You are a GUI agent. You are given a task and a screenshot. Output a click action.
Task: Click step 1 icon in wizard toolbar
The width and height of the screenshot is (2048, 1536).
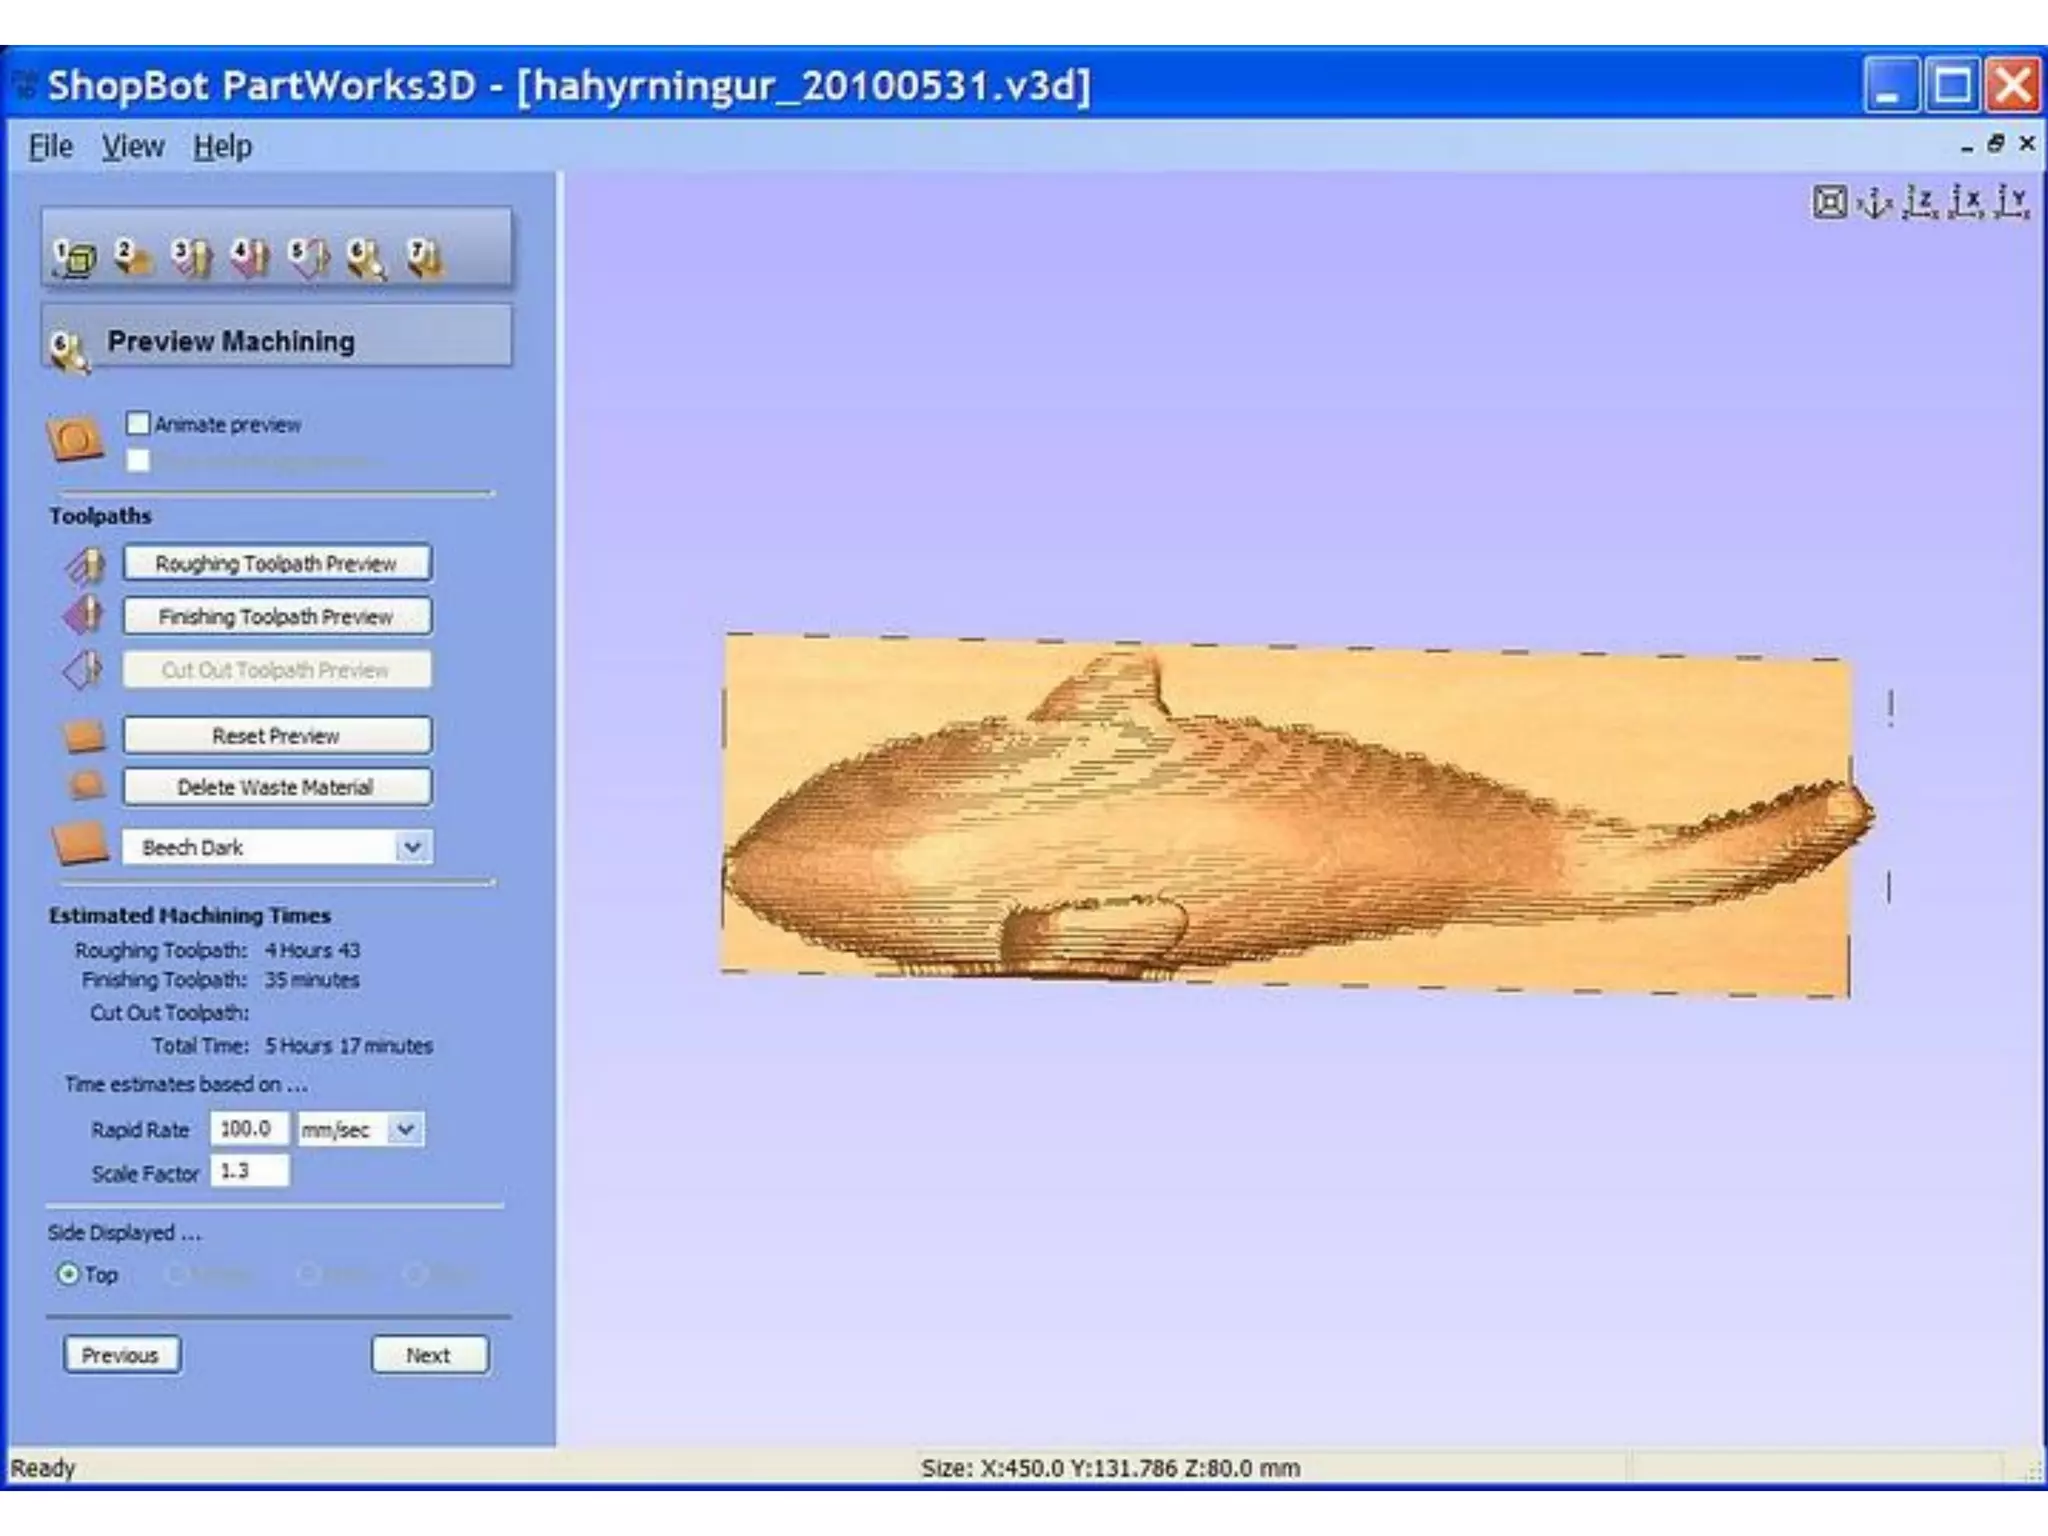point(74,258)
